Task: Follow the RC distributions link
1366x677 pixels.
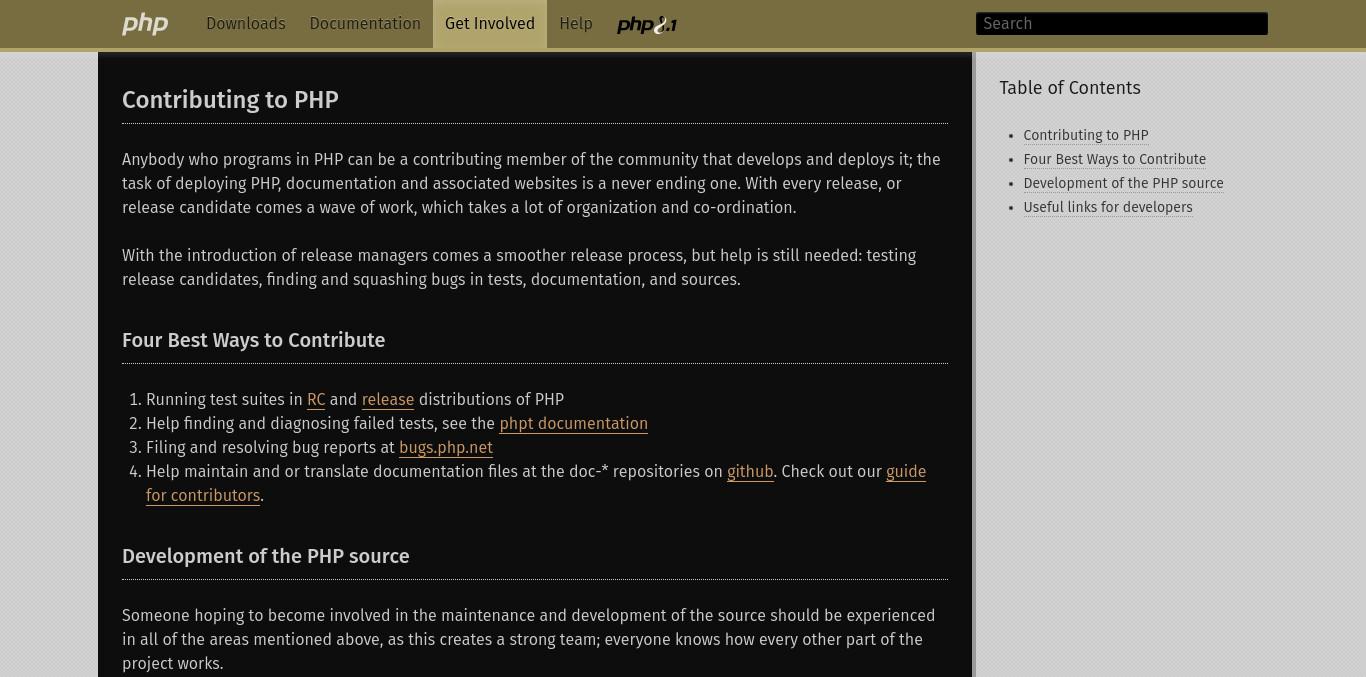Action: point(316,400)
